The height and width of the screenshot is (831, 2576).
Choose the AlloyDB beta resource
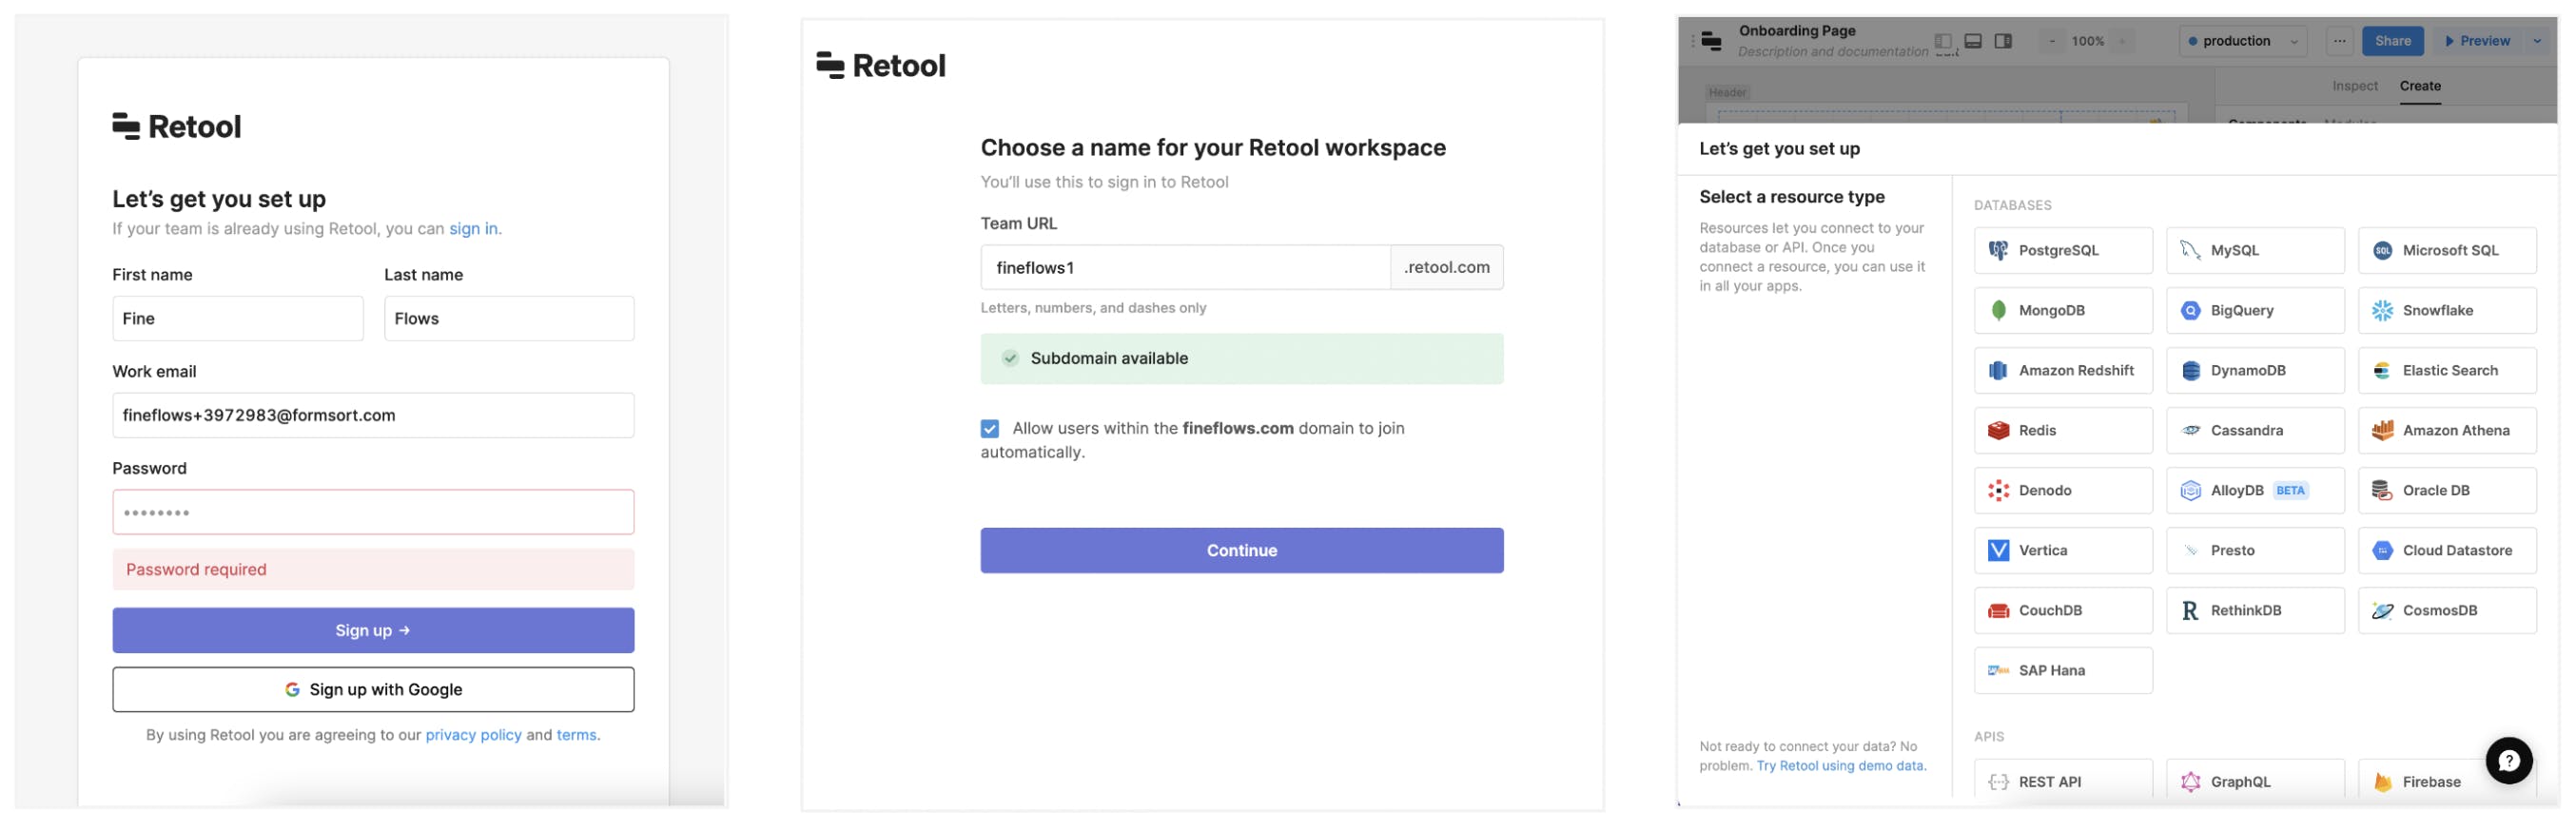click(x=2254, y=491)
